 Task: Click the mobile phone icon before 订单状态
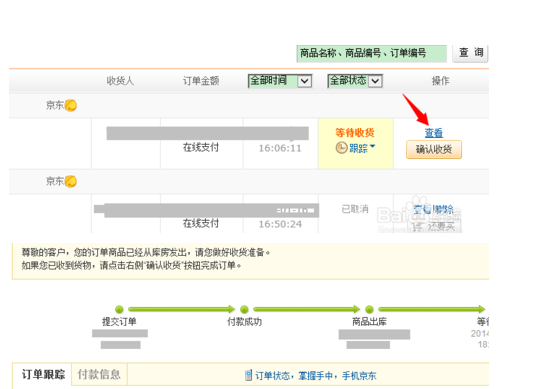click(249, 375)
